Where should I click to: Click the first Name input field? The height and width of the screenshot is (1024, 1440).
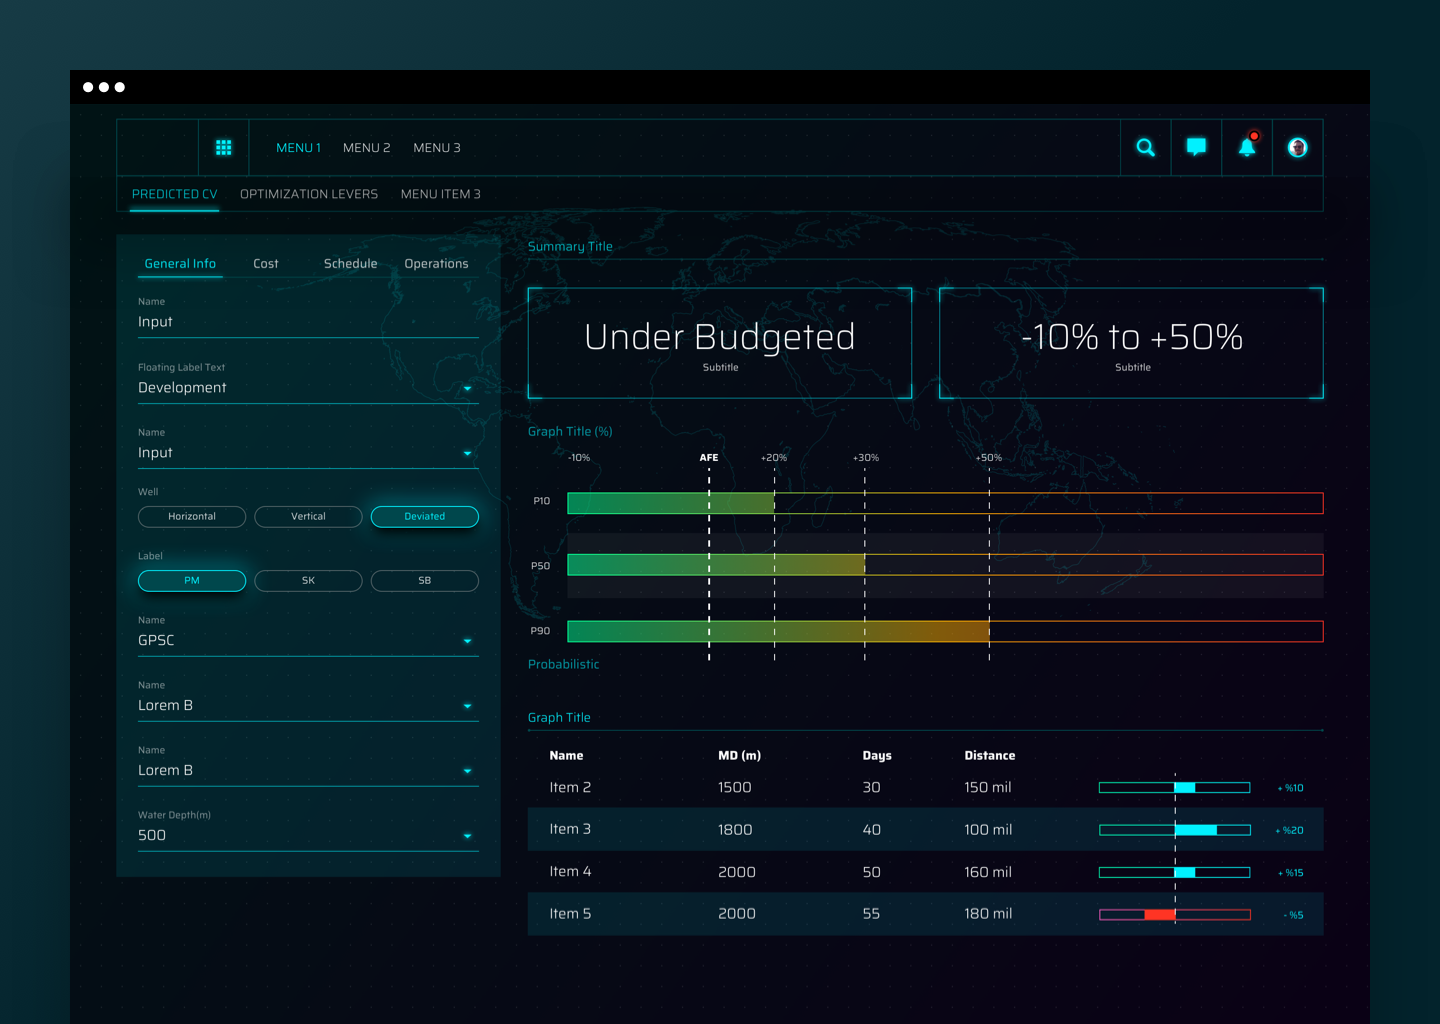[308, 322]
